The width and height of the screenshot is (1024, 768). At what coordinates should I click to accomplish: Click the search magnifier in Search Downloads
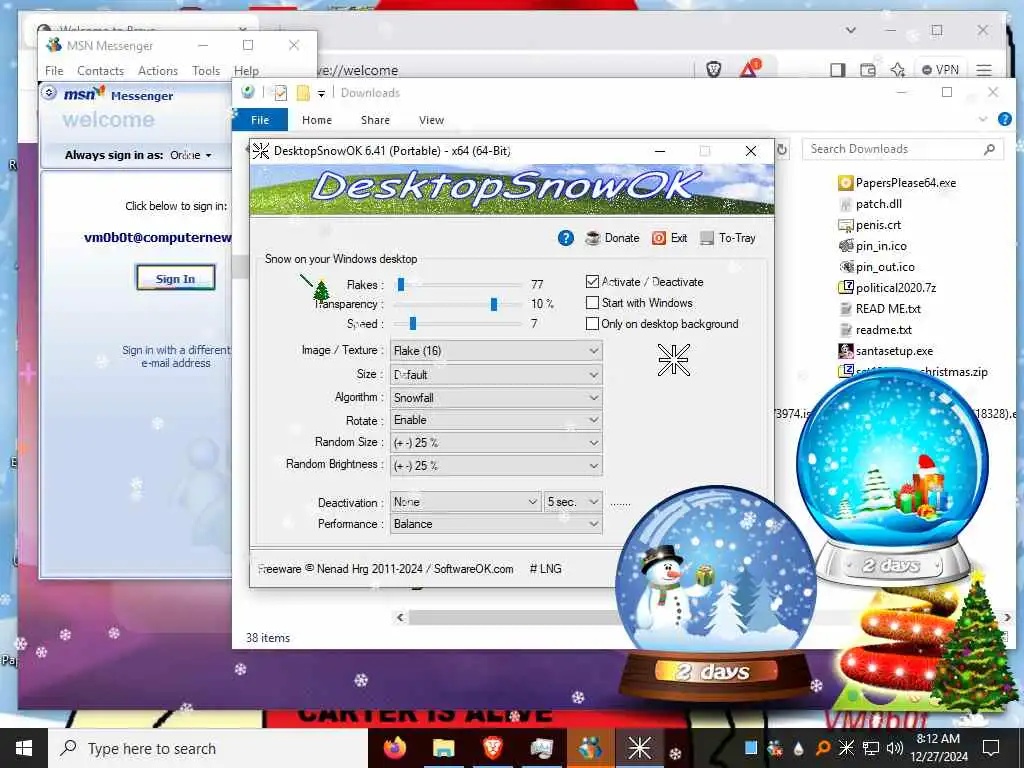(x=989, y=149)
